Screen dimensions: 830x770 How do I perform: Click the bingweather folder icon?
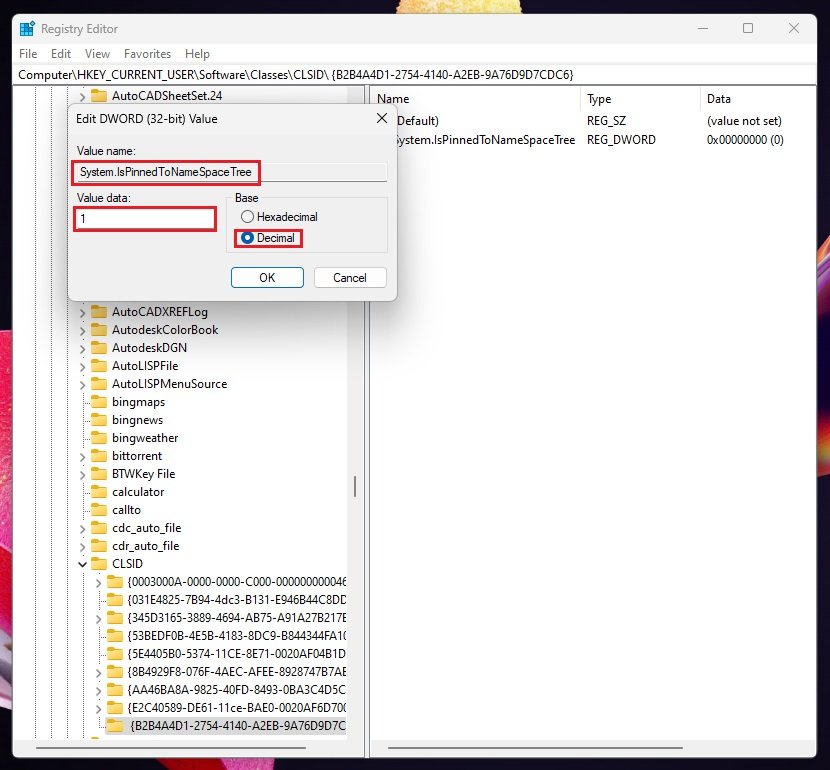tap(99, 437)
